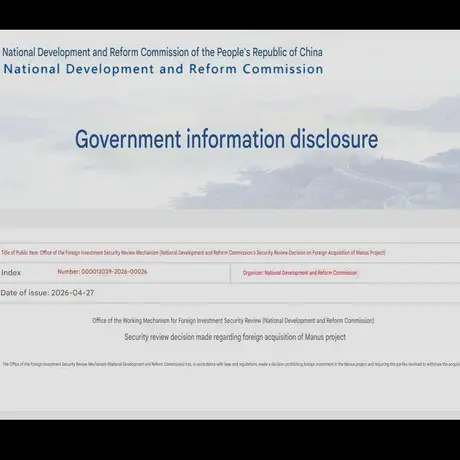The width and height of the screenshot is (460, 460).
Task: Click the "People's Republic of China" header line
Action: pyautogui.click(x=162, y=52)
